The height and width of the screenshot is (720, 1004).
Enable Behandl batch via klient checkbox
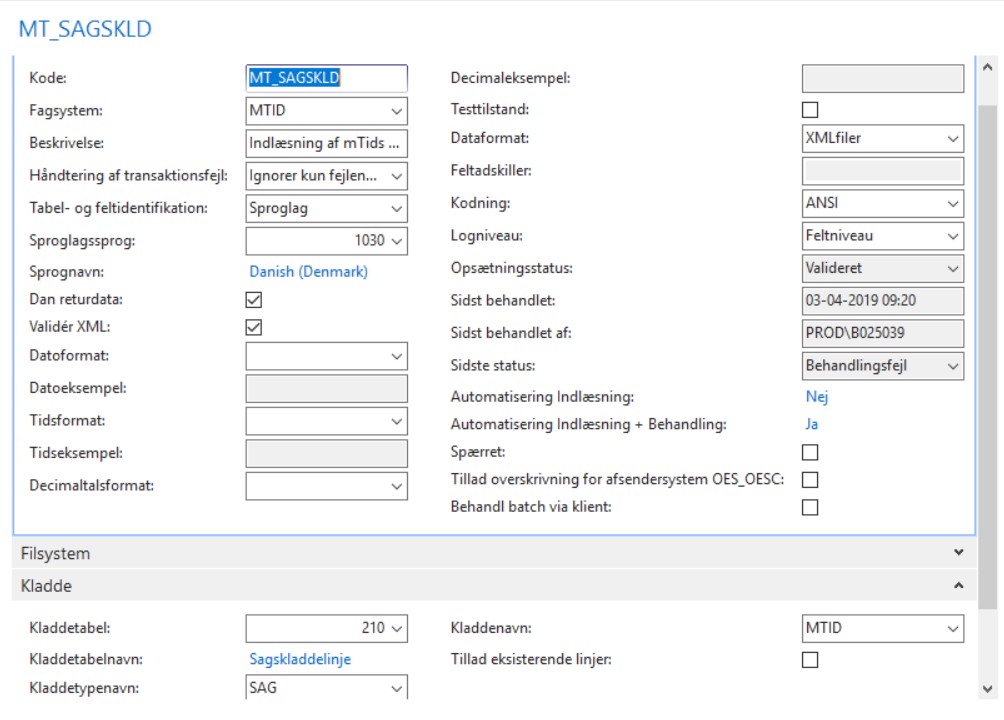(x=810, y=507)
